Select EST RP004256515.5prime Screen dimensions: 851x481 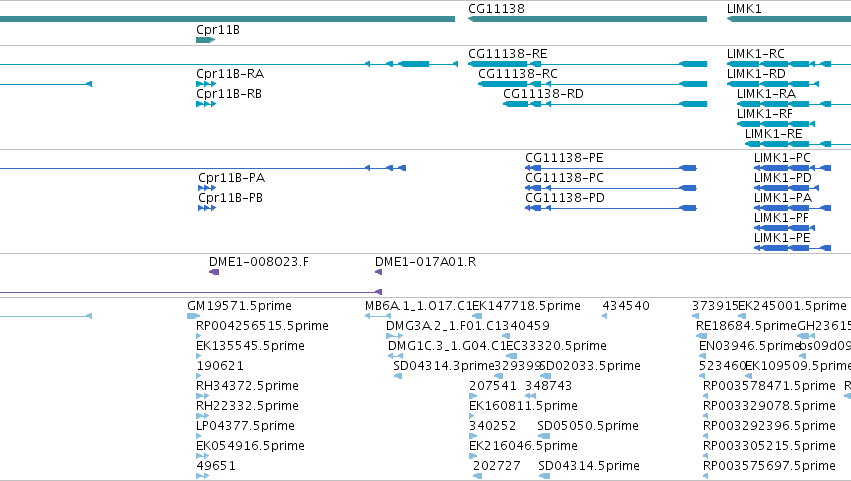(262, 326)
